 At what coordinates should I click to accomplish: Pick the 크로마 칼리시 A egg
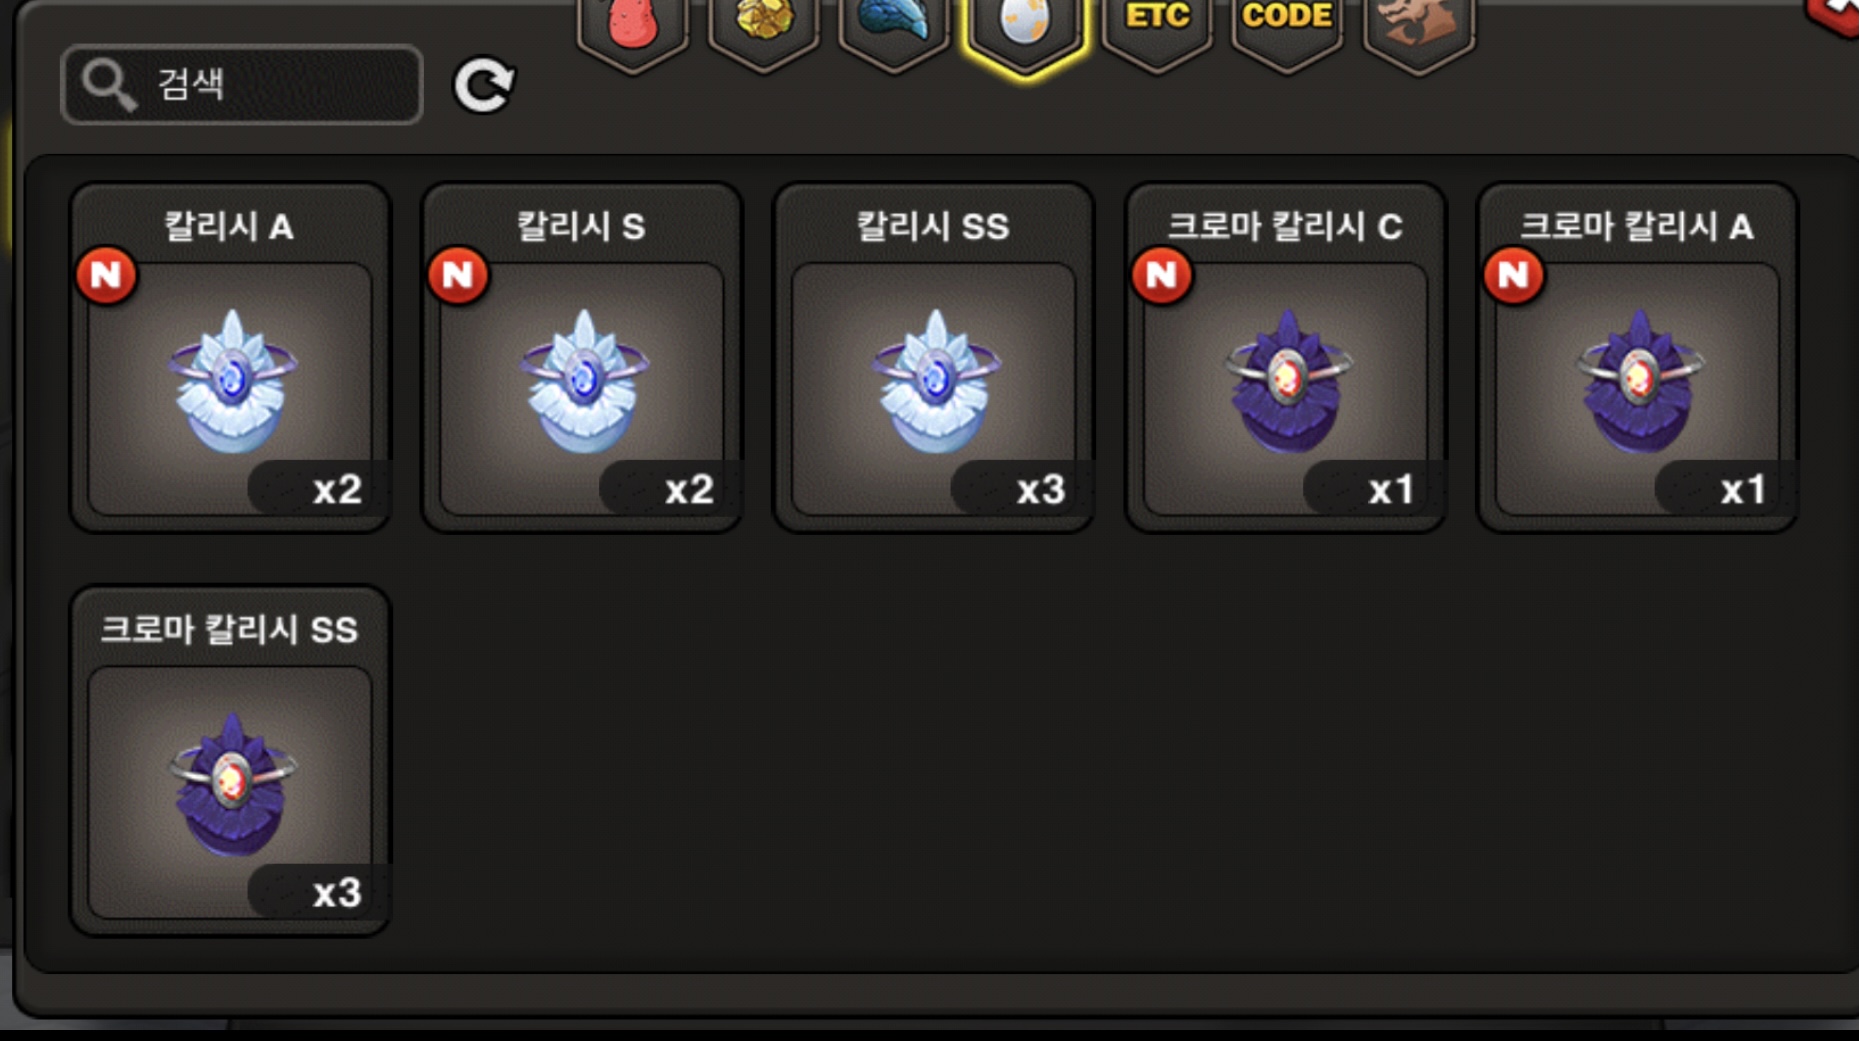click(1638, 357)
